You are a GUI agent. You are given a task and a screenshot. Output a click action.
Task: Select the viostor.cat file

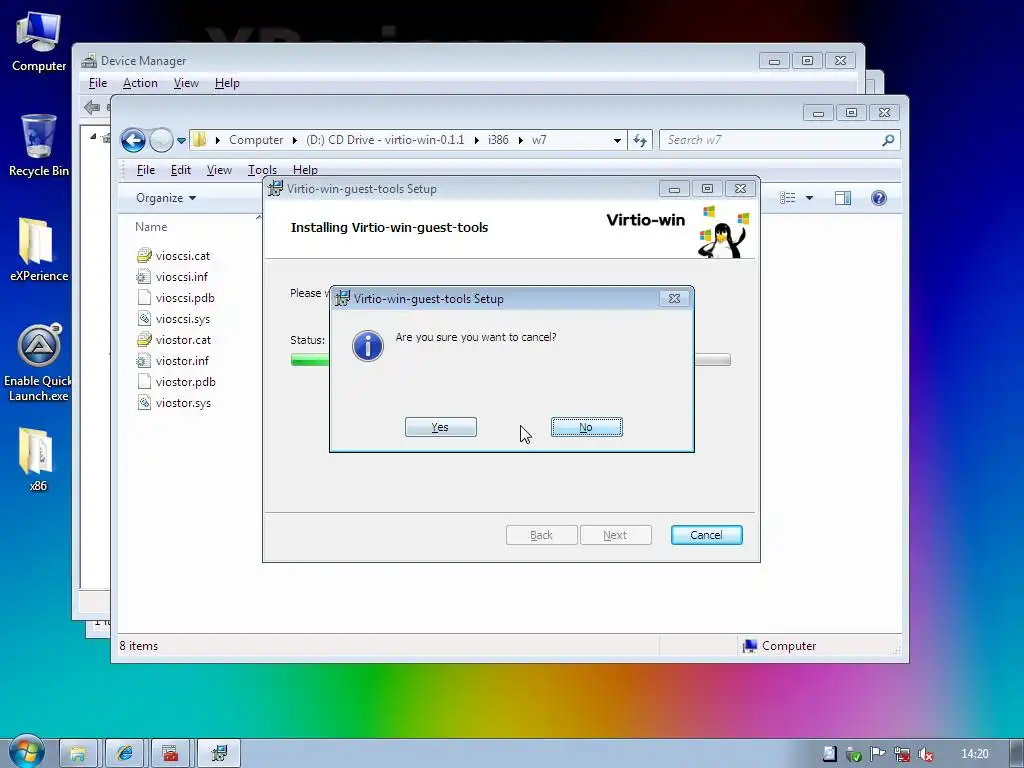point(174,340)
